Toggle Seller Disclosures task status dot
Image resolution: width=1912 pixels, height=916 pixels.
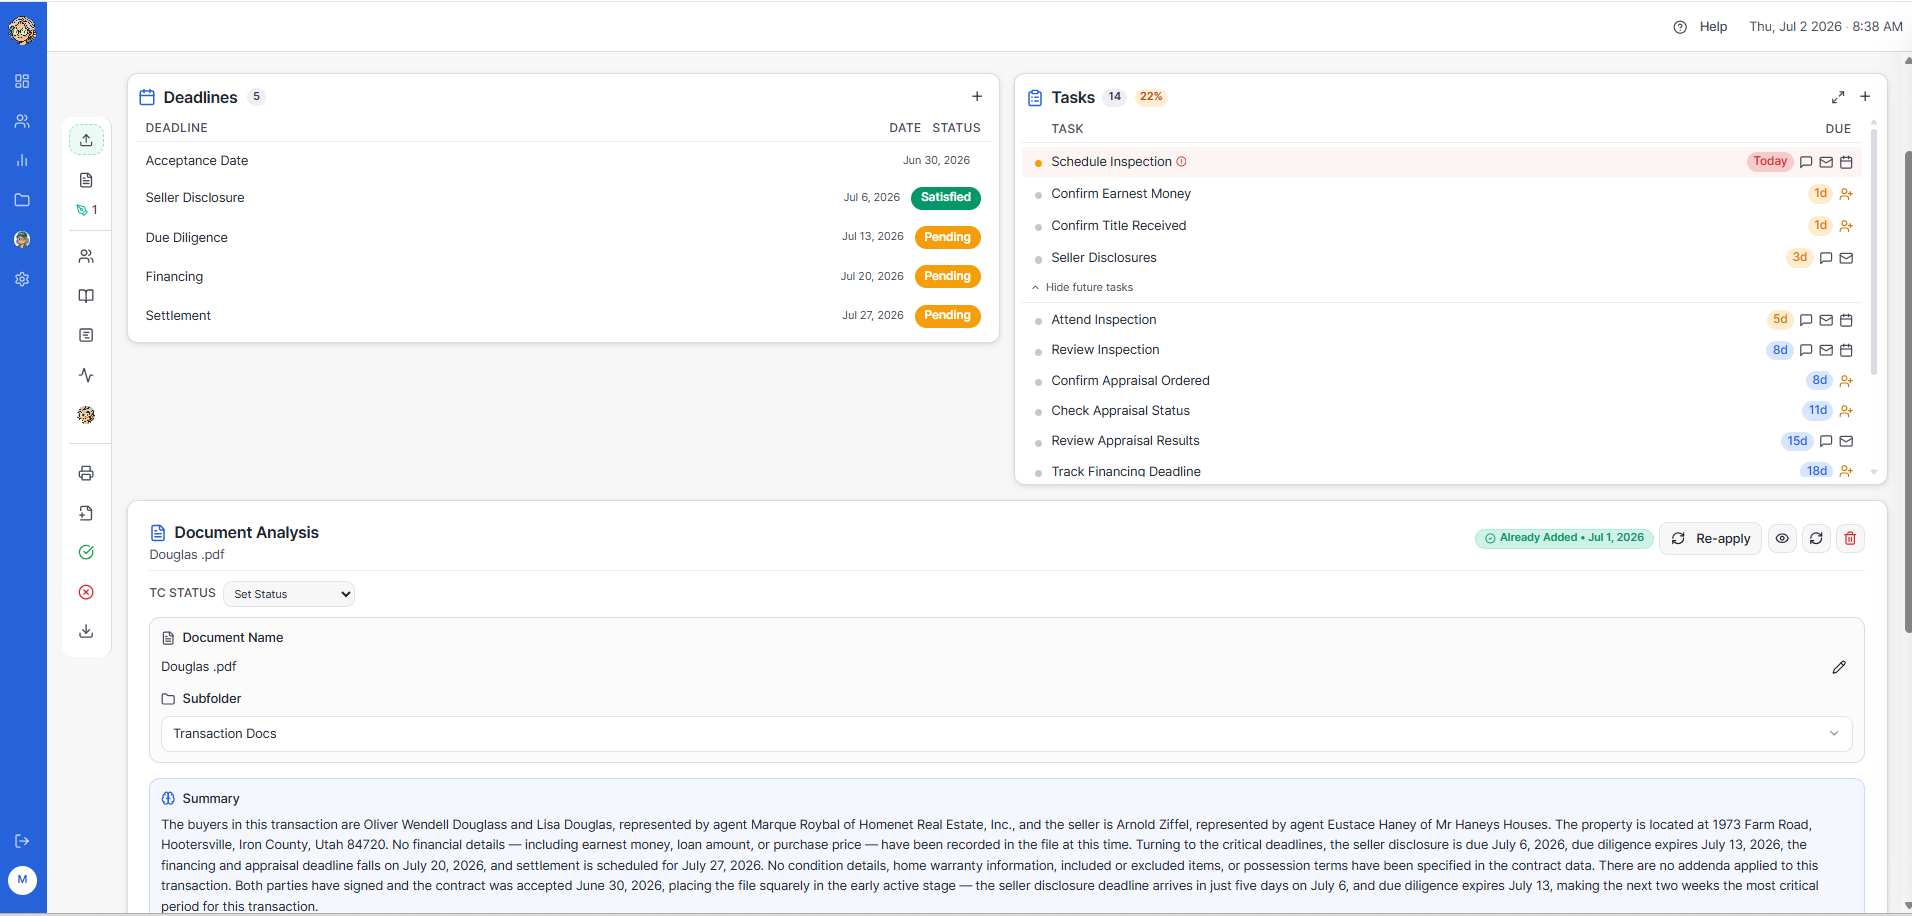point(1038,259)
